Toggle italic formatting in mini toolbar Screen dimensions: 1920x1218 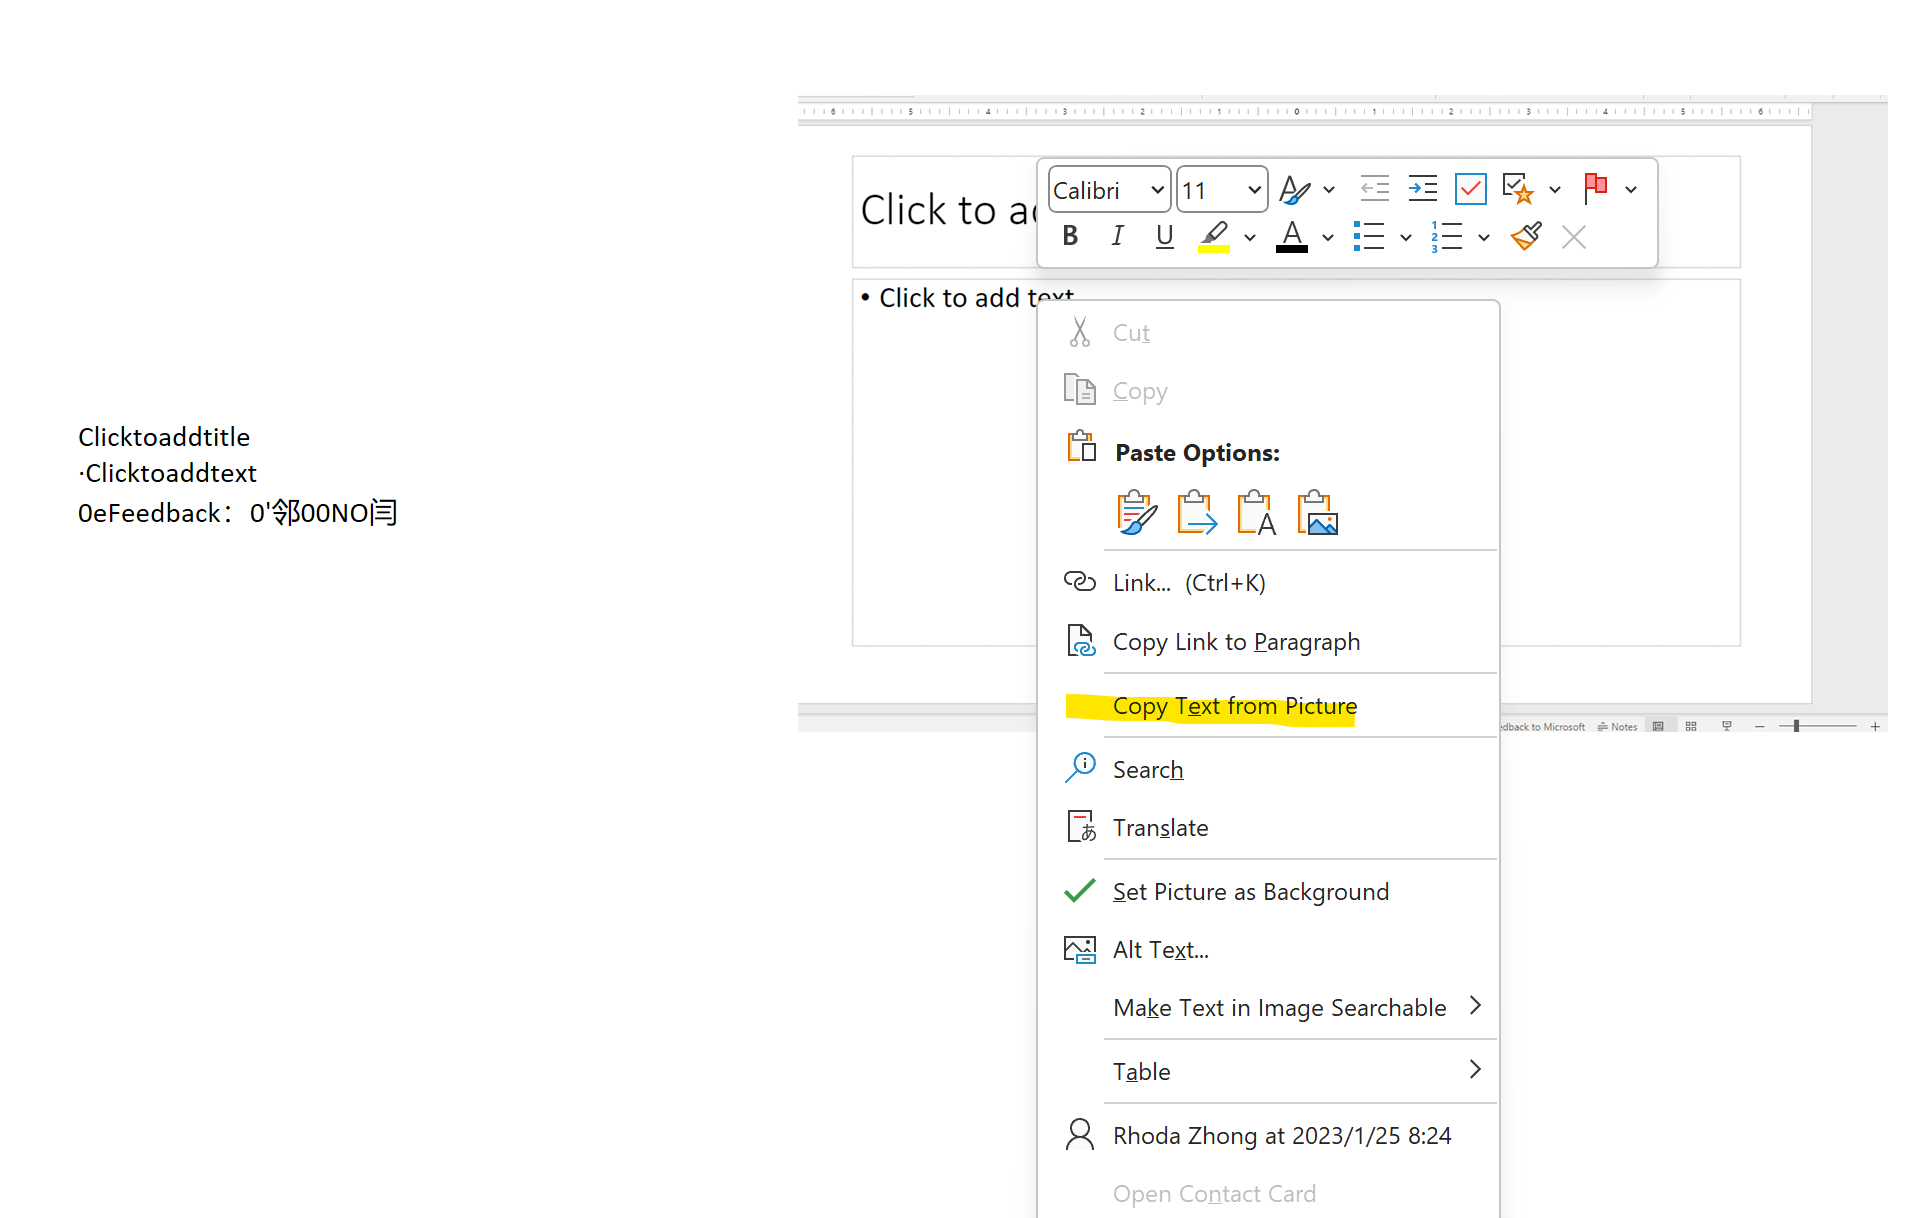pos(1117,237)
